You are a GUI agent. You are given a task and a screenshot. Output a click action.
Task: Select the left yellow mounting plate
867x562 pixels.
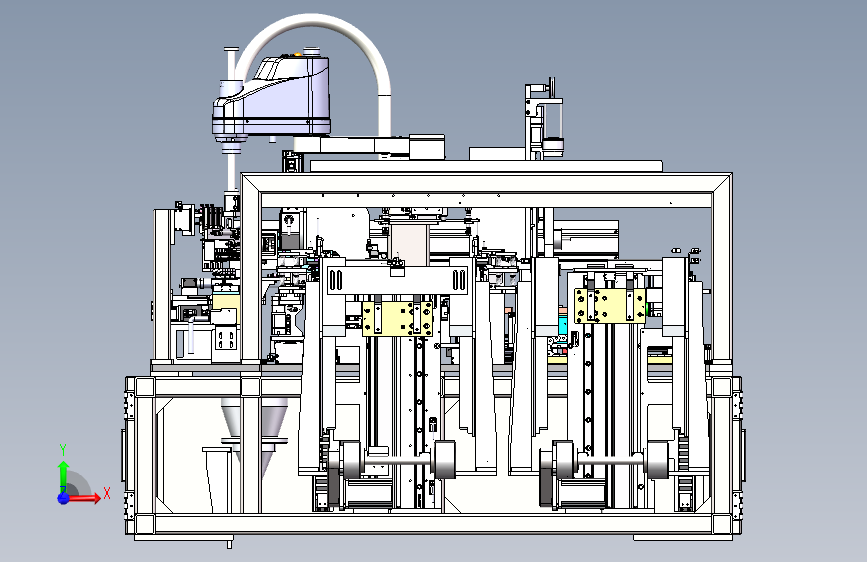pyautogui.click(x=397, y=319)
